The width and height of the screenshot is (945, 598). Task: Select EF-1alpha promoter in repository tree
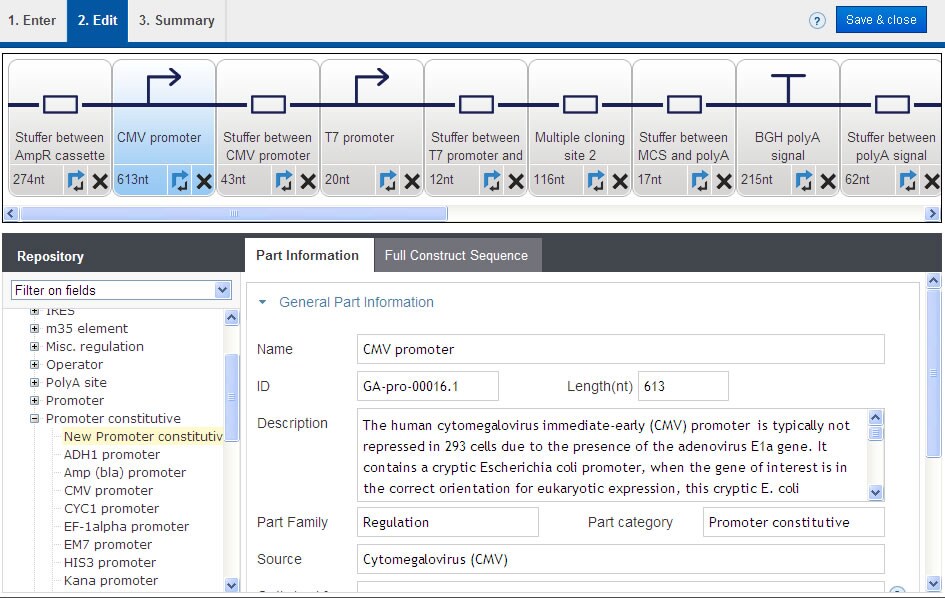point(126,527)
